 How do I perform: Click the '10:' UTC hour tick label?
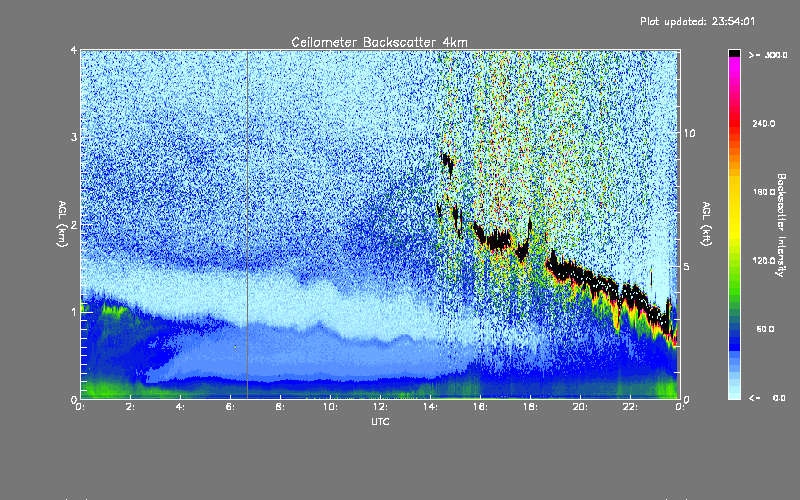[x=331, y=407]
